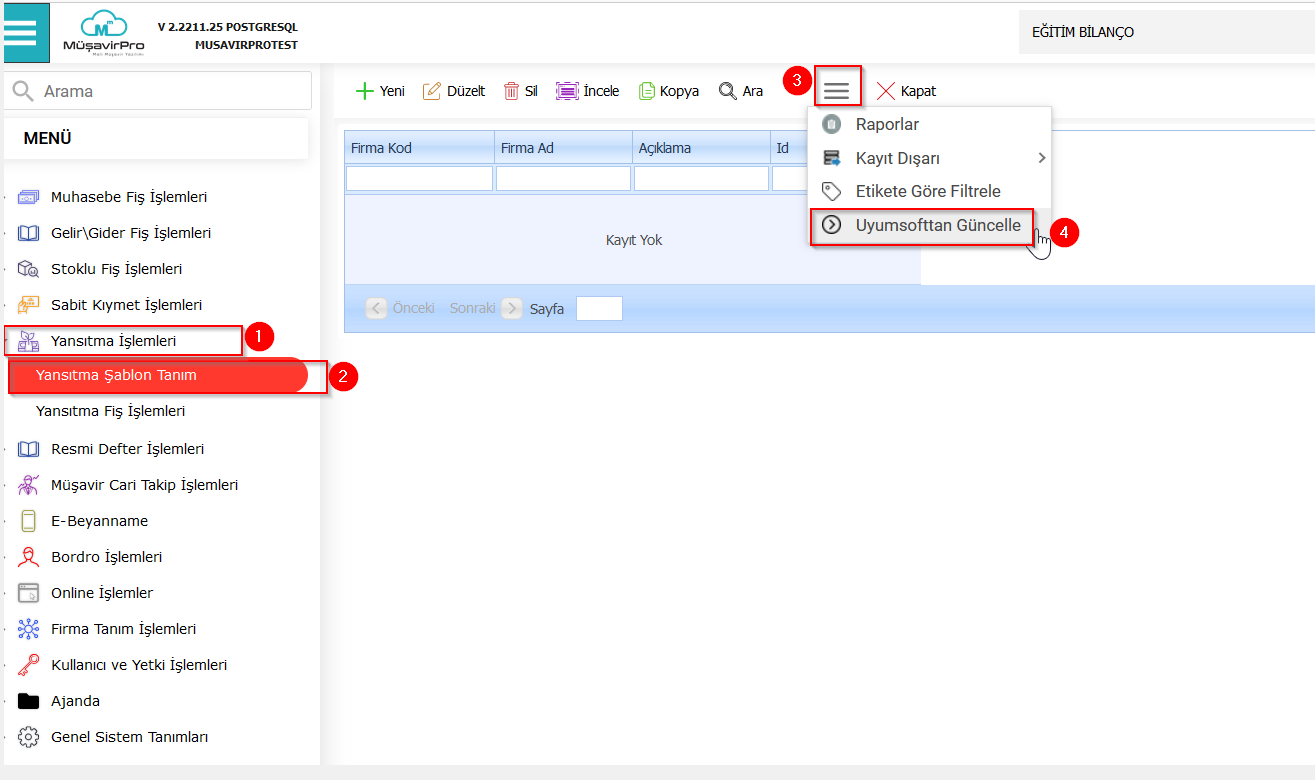This screenshot has width=1315, height=780.
Task: Sort by Firma Ad column header
Action: [563, 148]
